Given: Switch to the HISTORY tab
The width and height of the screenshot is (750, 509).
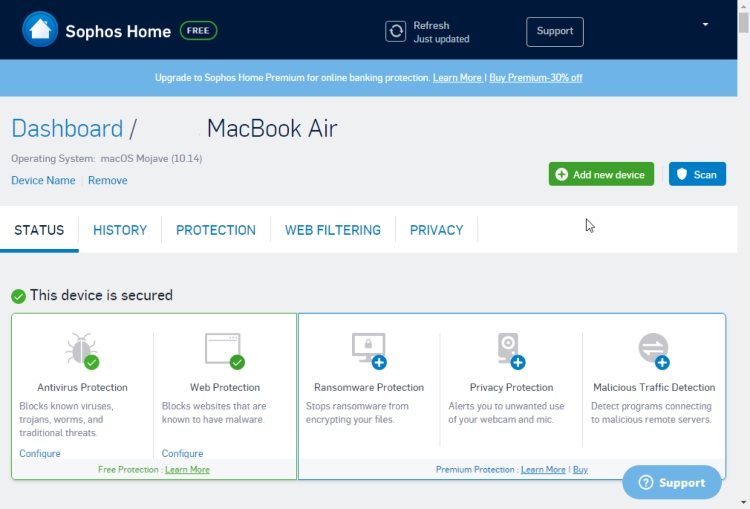Looking at the screenshot, I should (120, 230).
